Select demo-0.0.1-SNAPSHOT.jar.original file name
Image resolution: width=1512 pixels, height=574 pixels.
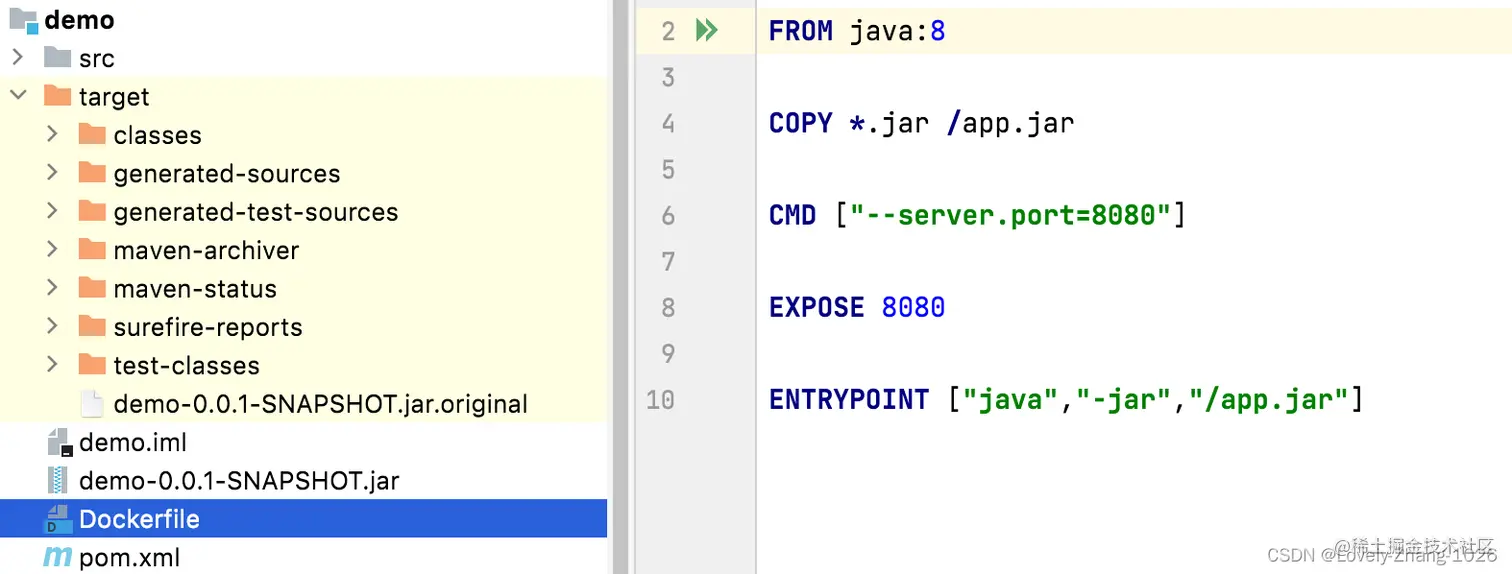coord(320,404)
